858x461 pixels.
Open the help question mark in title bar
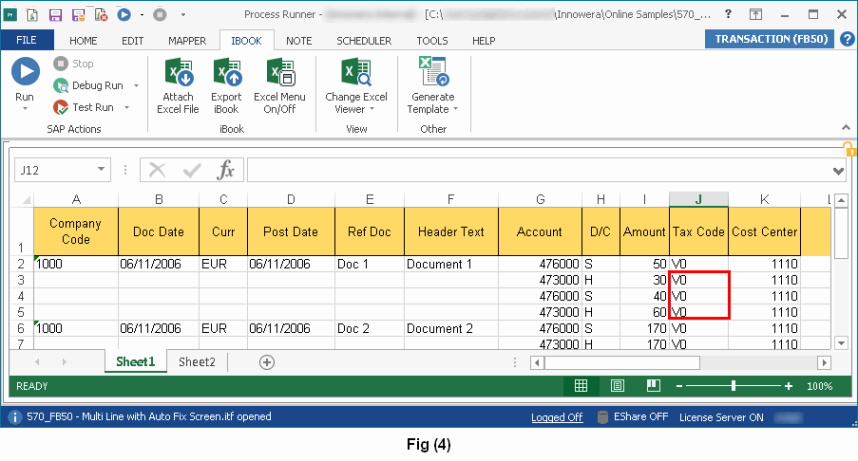[728, 14]
